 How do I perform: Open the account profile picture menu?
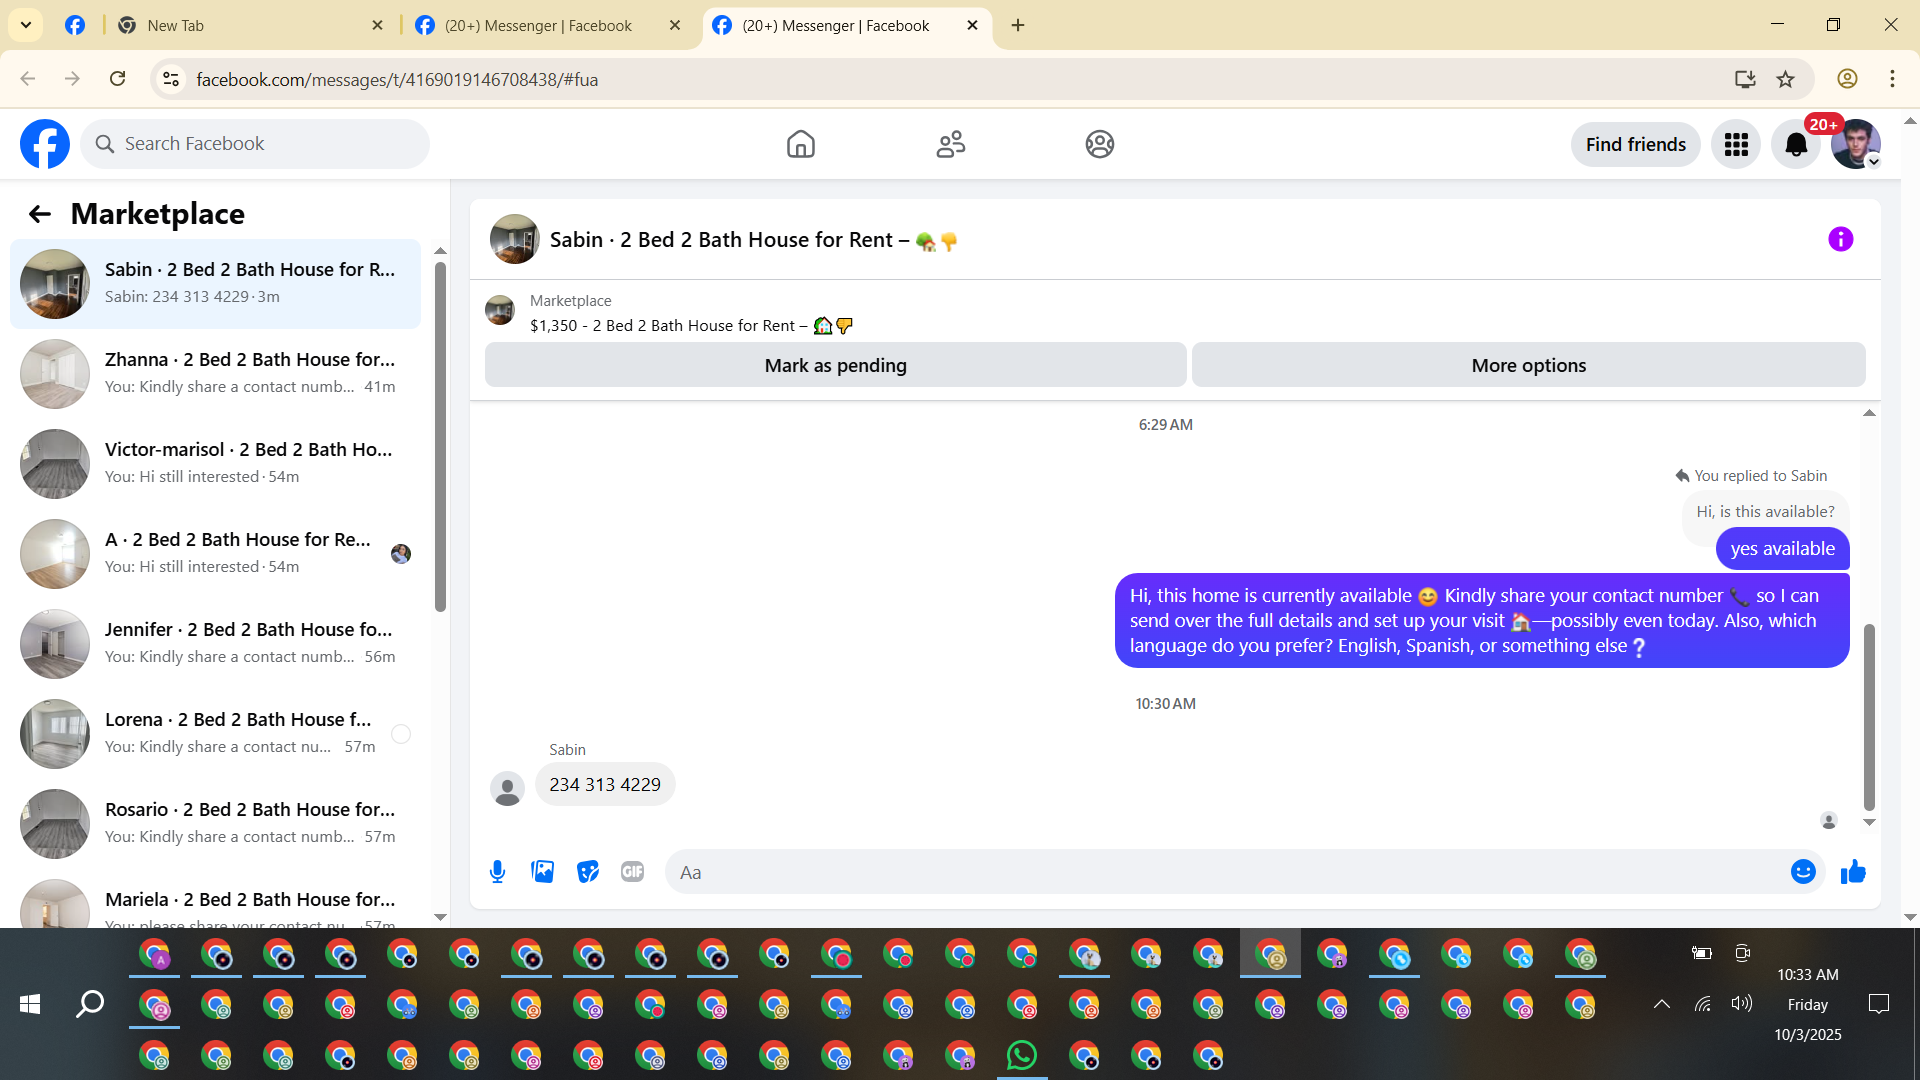click(1856, 145)
